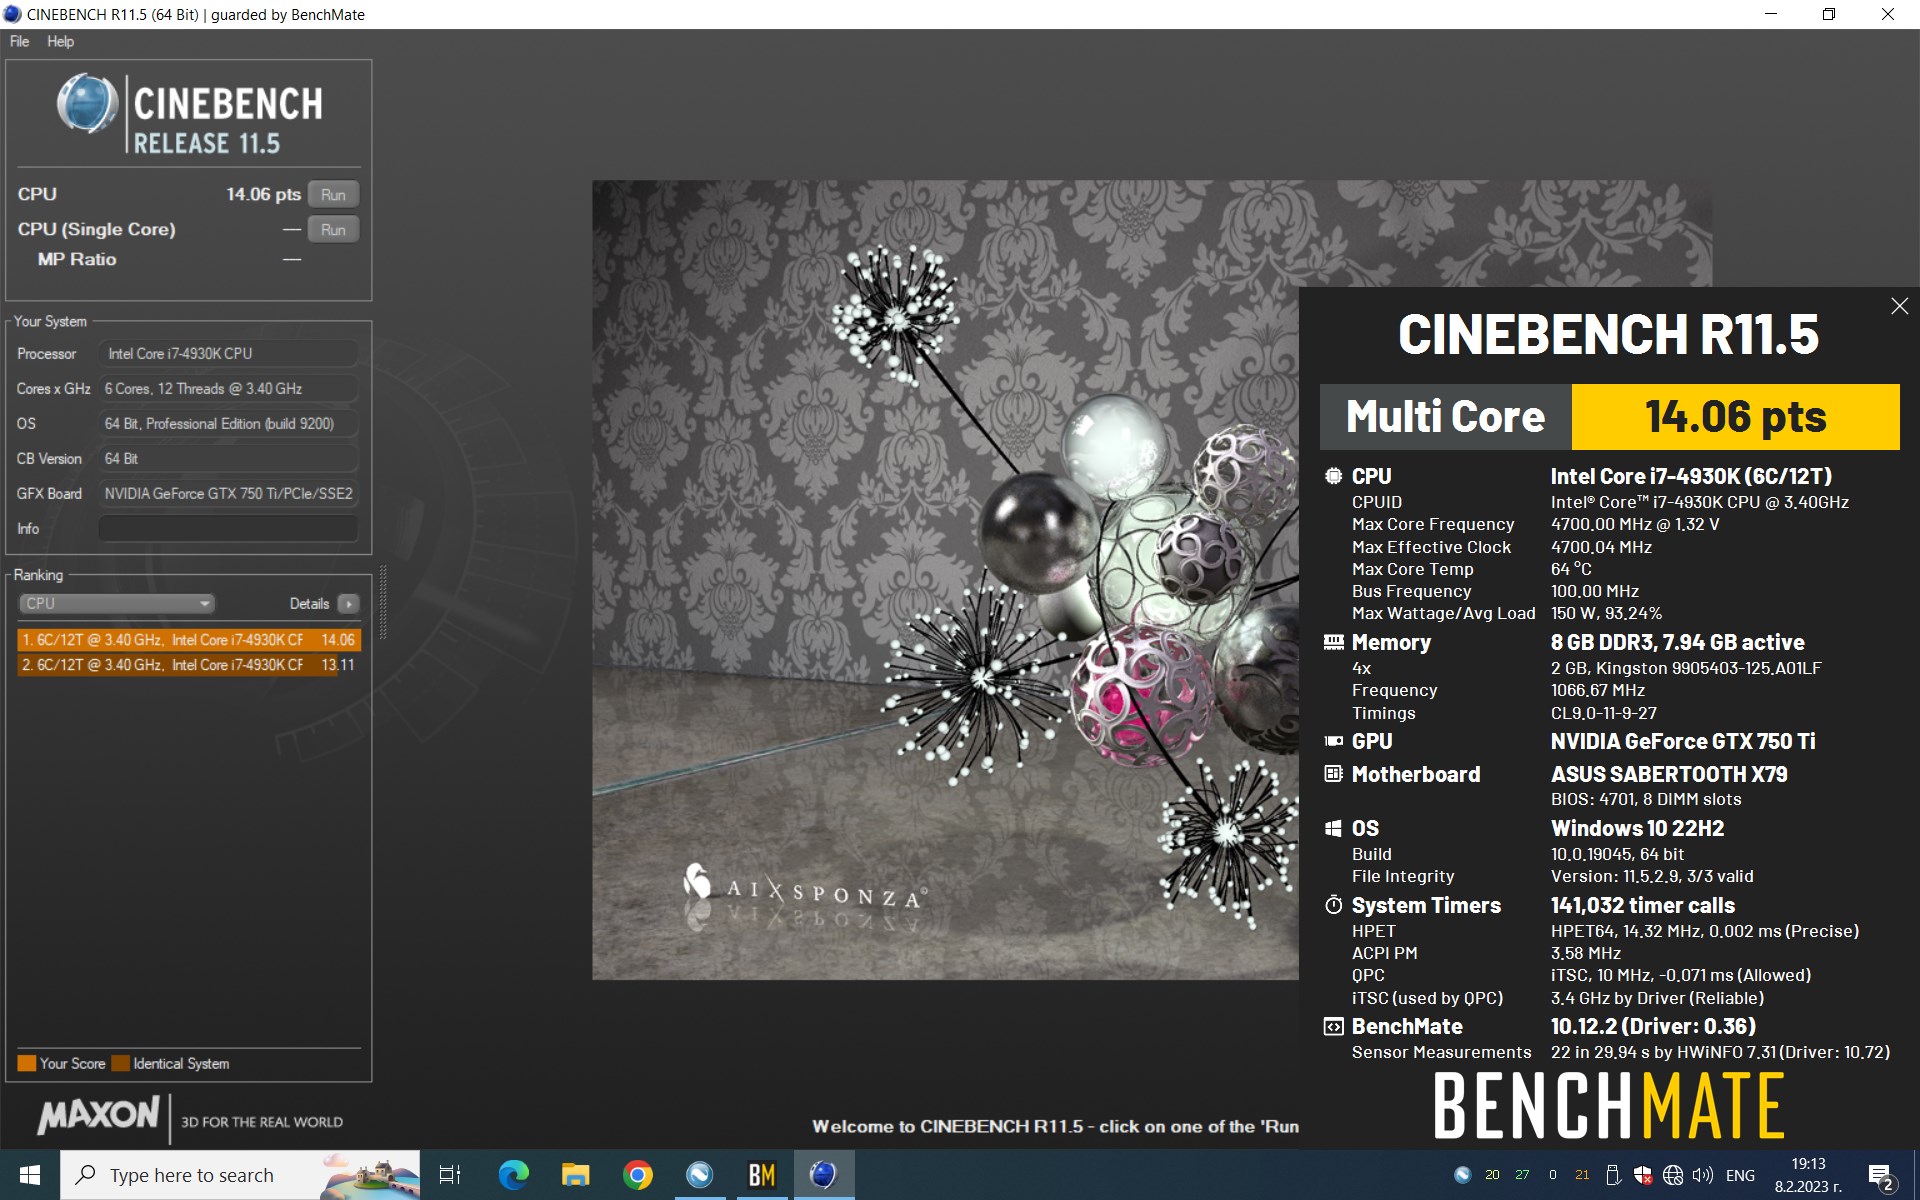Click the Windows OS icon in BenchMate panel
This screenshot has width=1920, height=1200.
click(1333, 828)
